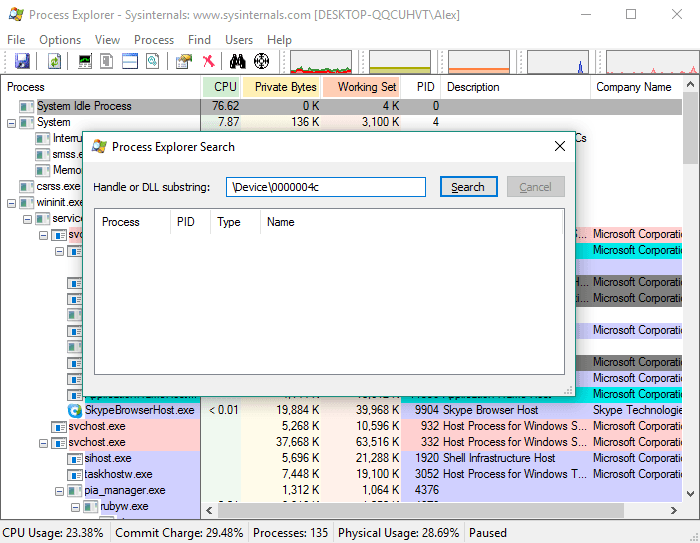Select the System Idle Process row

(x=341, y=106)
